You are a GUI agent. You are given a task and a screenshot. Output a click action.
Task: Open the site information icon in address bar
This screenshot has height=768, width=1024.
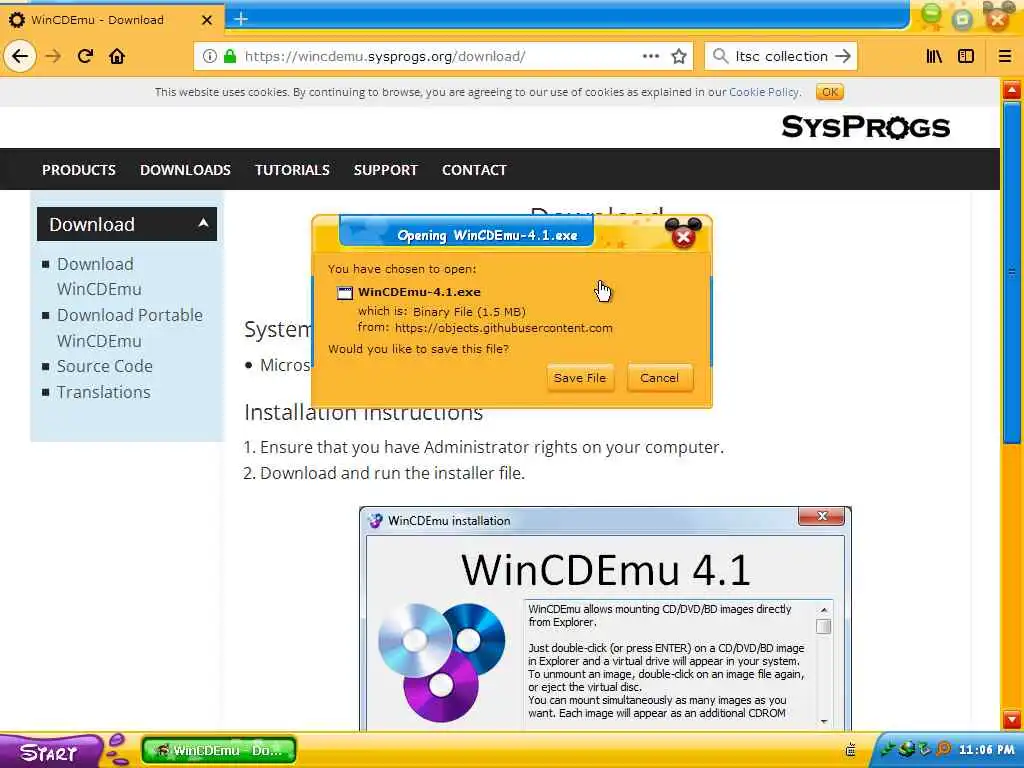tap(209, 56)
